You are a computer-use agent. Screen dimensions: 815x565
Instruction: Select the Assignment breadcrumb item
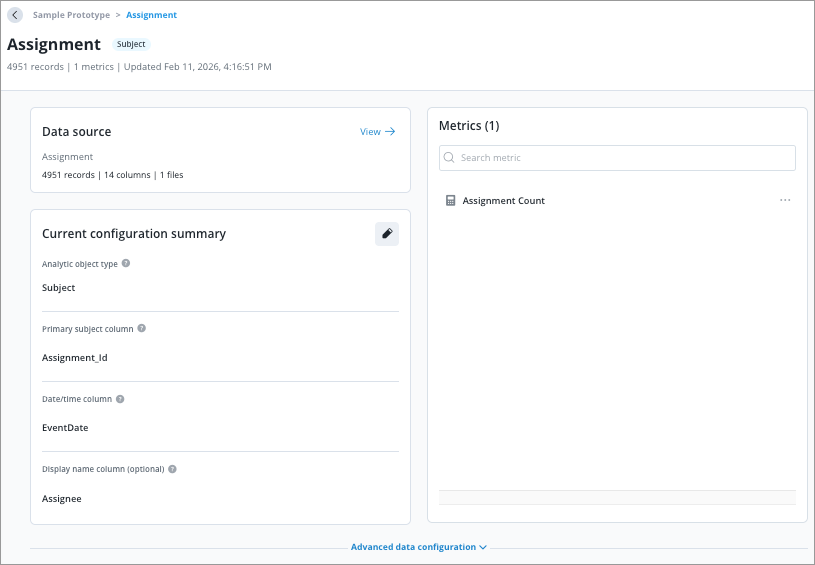pos(151,16)
